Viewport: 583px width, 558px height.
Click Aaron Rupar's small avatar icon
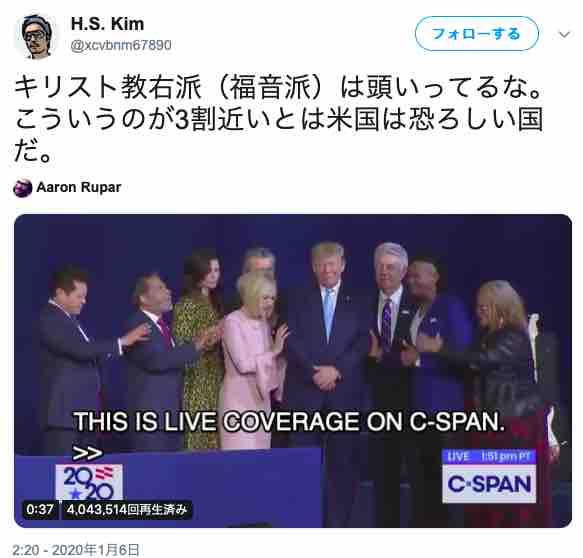click(23, 188)
